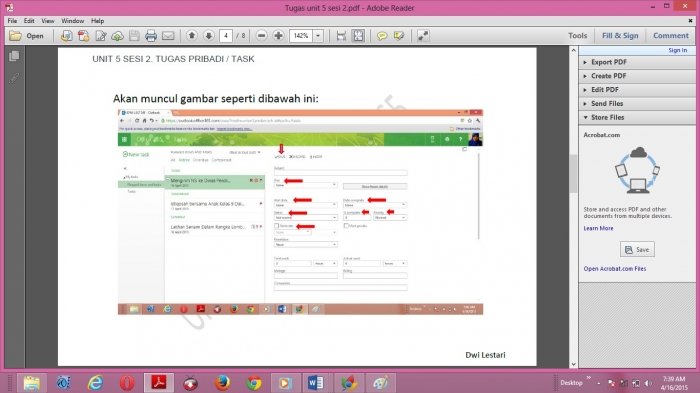Open the View menu
The image size is (700, 393).
48,21
